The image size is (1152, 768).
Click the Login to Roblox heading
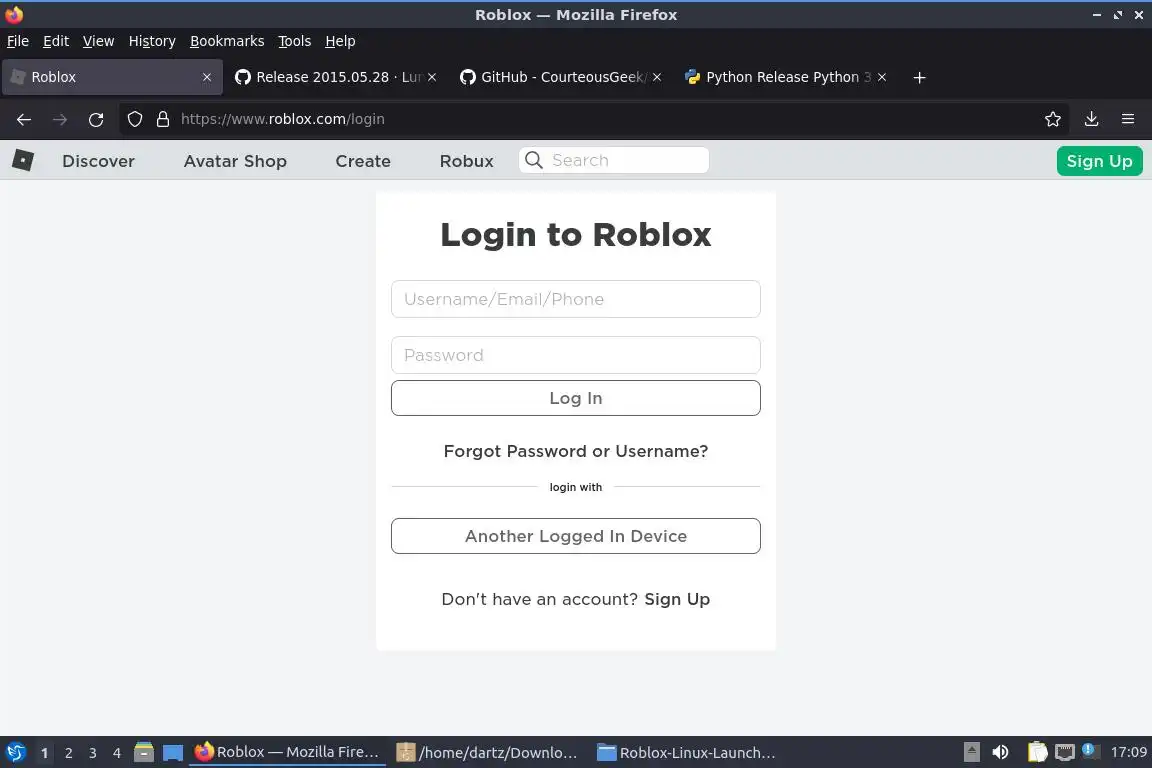click(x=576, y=235)
